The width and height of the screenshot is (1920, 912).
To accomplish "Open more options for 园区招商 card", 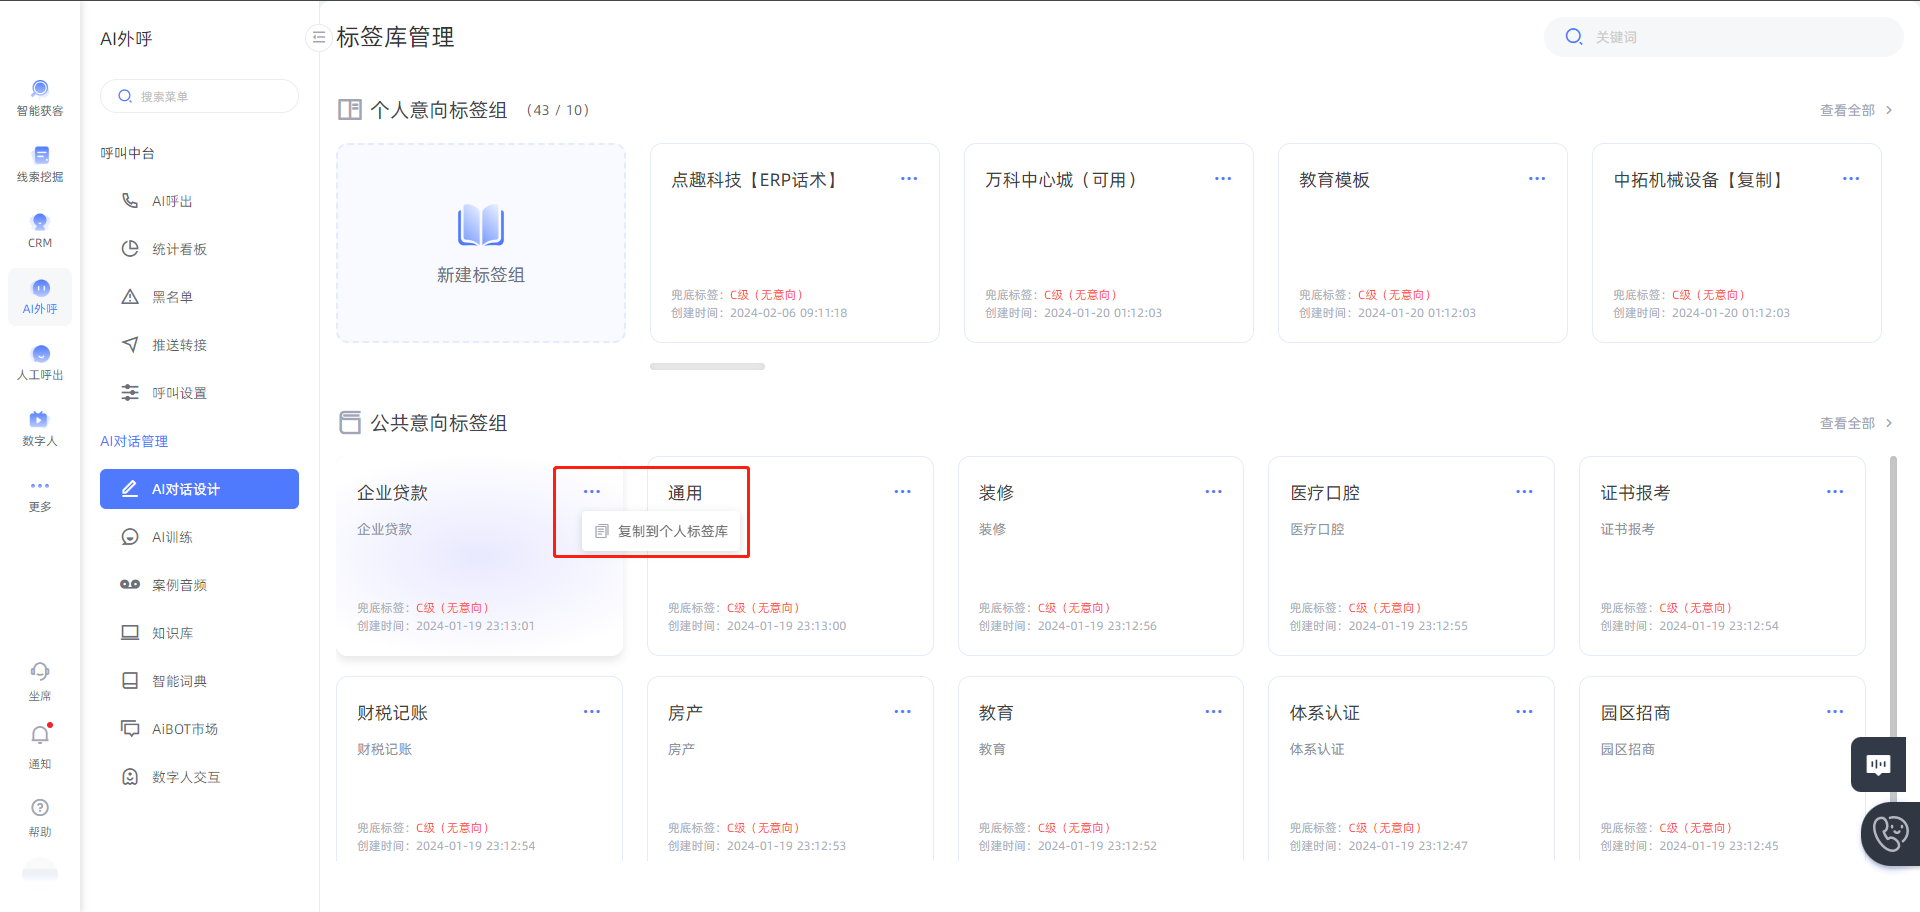I will pyautogui.click(x=1835, y=712).
